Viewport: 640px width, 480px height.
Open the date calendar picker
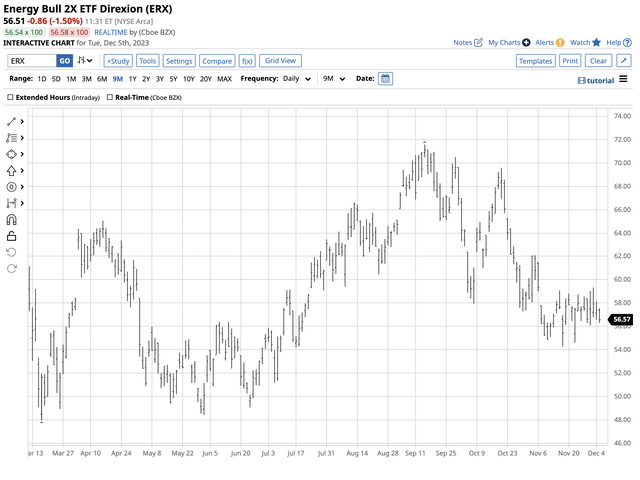[385, 78]
